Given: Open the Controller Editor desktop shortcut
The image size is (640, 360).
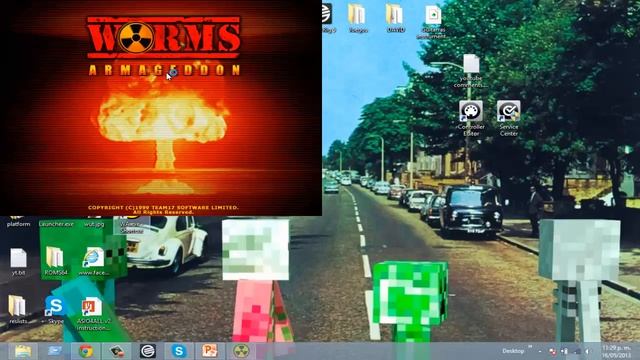Looking at the screenshot, I should (471, 118).
